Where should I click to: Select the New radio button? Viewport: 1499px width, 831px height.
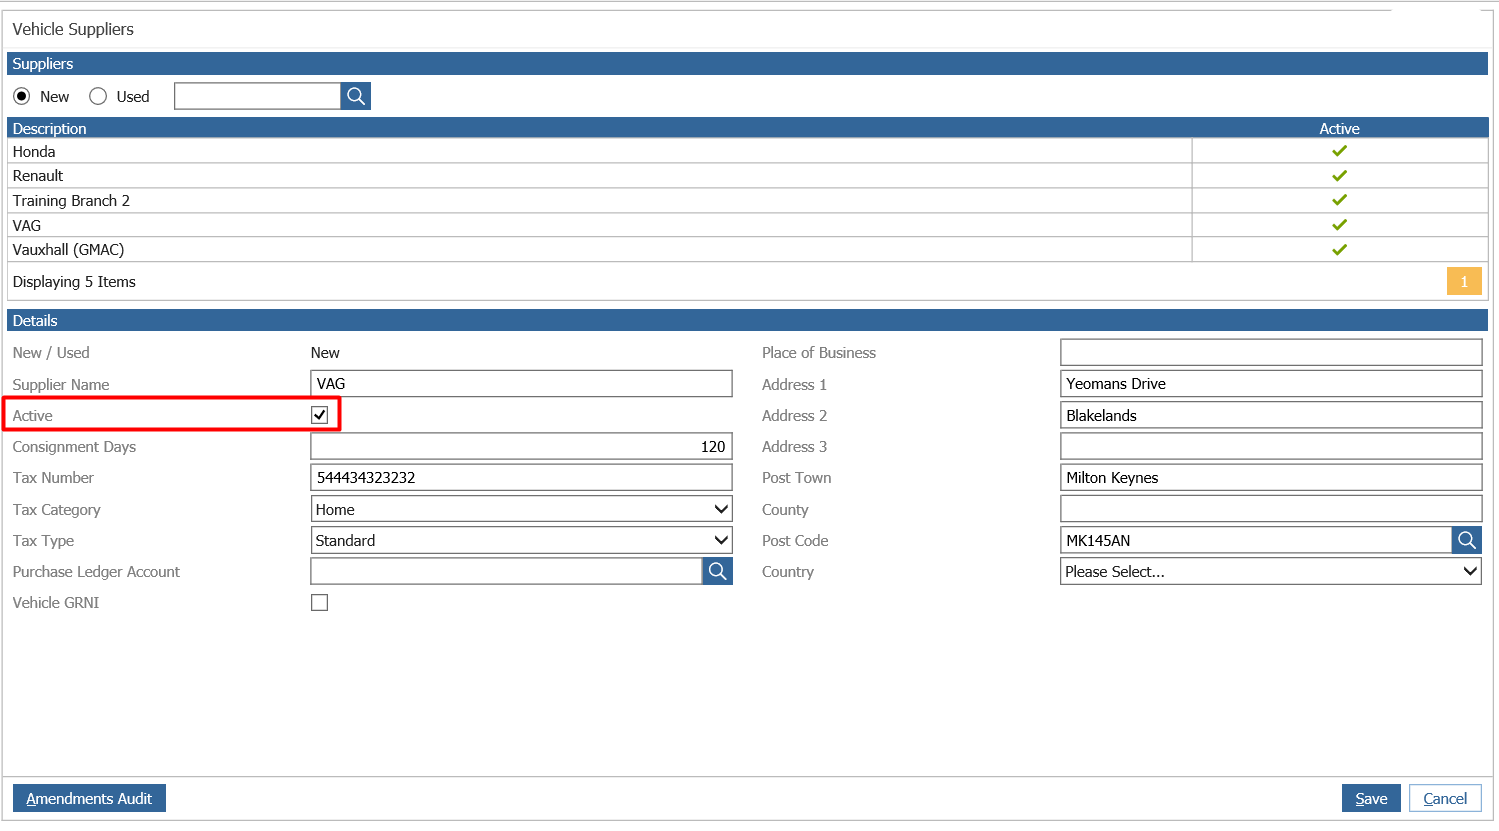[22, 96]
